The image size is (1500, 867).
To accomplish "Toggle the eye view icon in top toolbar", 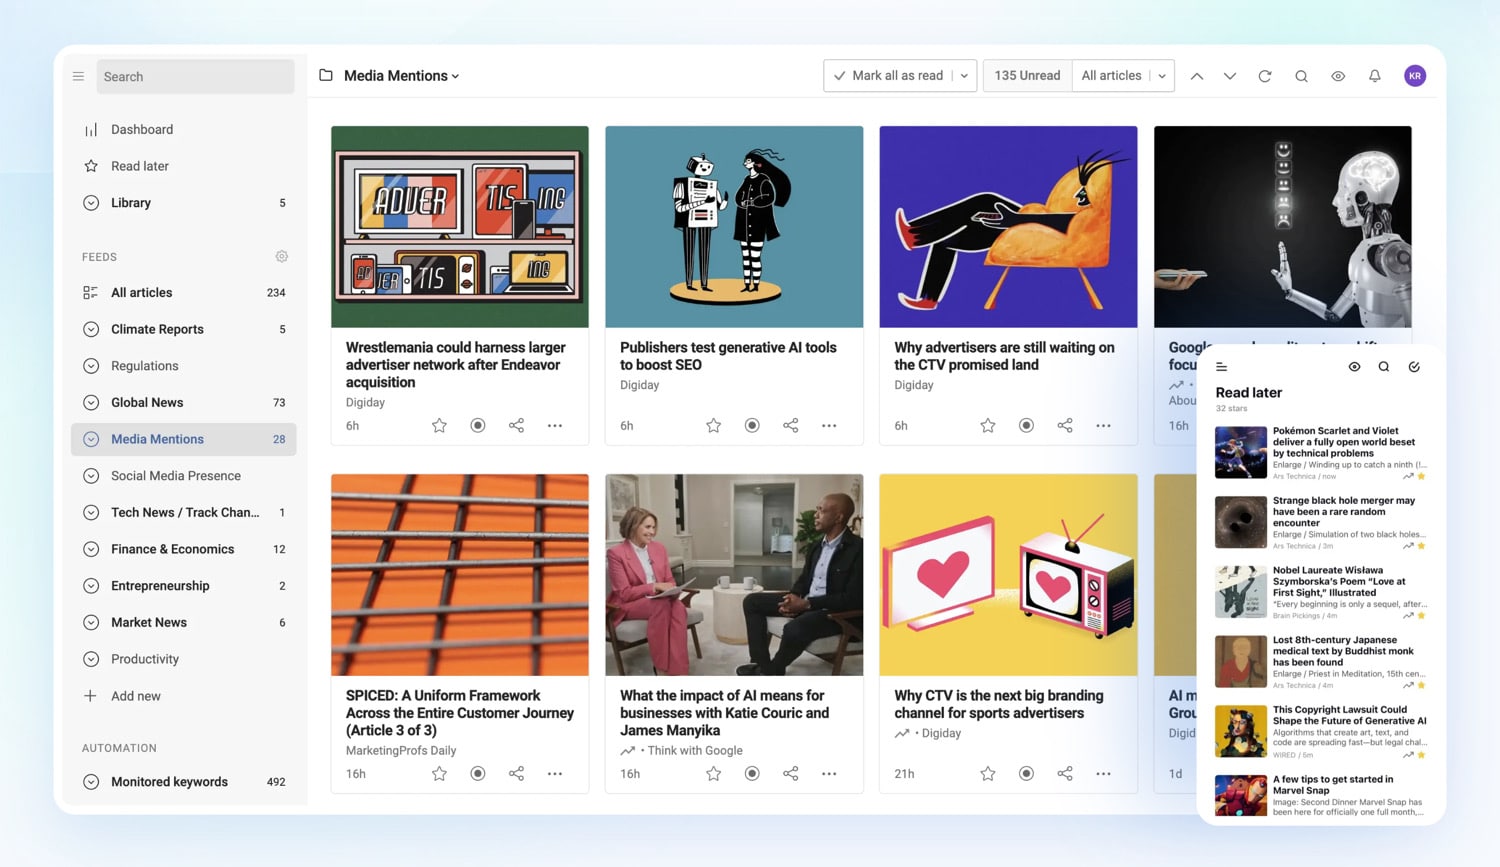I will 1338,76.
